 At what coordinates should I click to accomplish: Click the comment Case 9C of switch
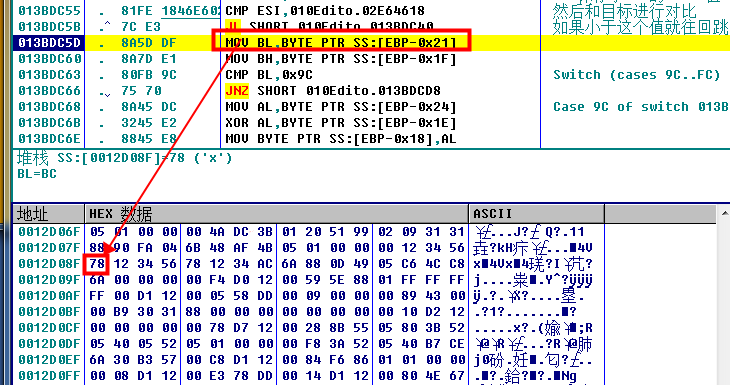(641, 107)
